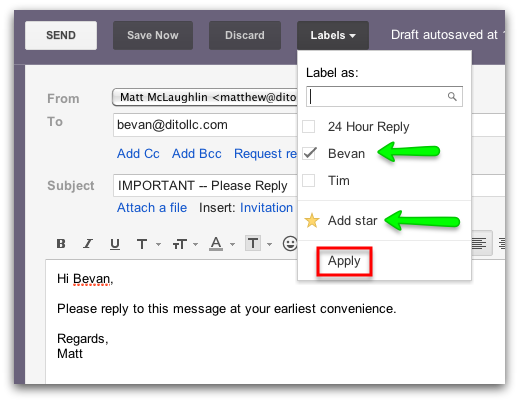Screen dimensions: 519x402
Task: Click the left-align text icon
Action: (x=479, y=243)
